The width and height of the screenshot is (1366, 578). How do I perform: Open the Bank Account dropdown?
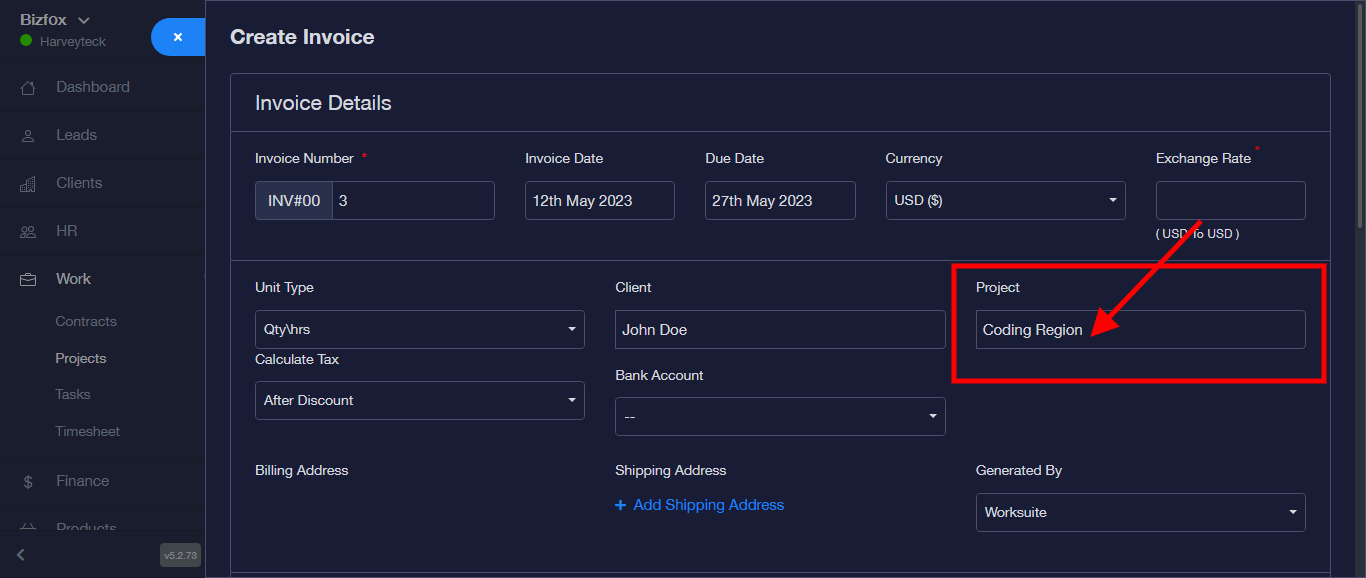pyautogui.click(x=779, y=417)
